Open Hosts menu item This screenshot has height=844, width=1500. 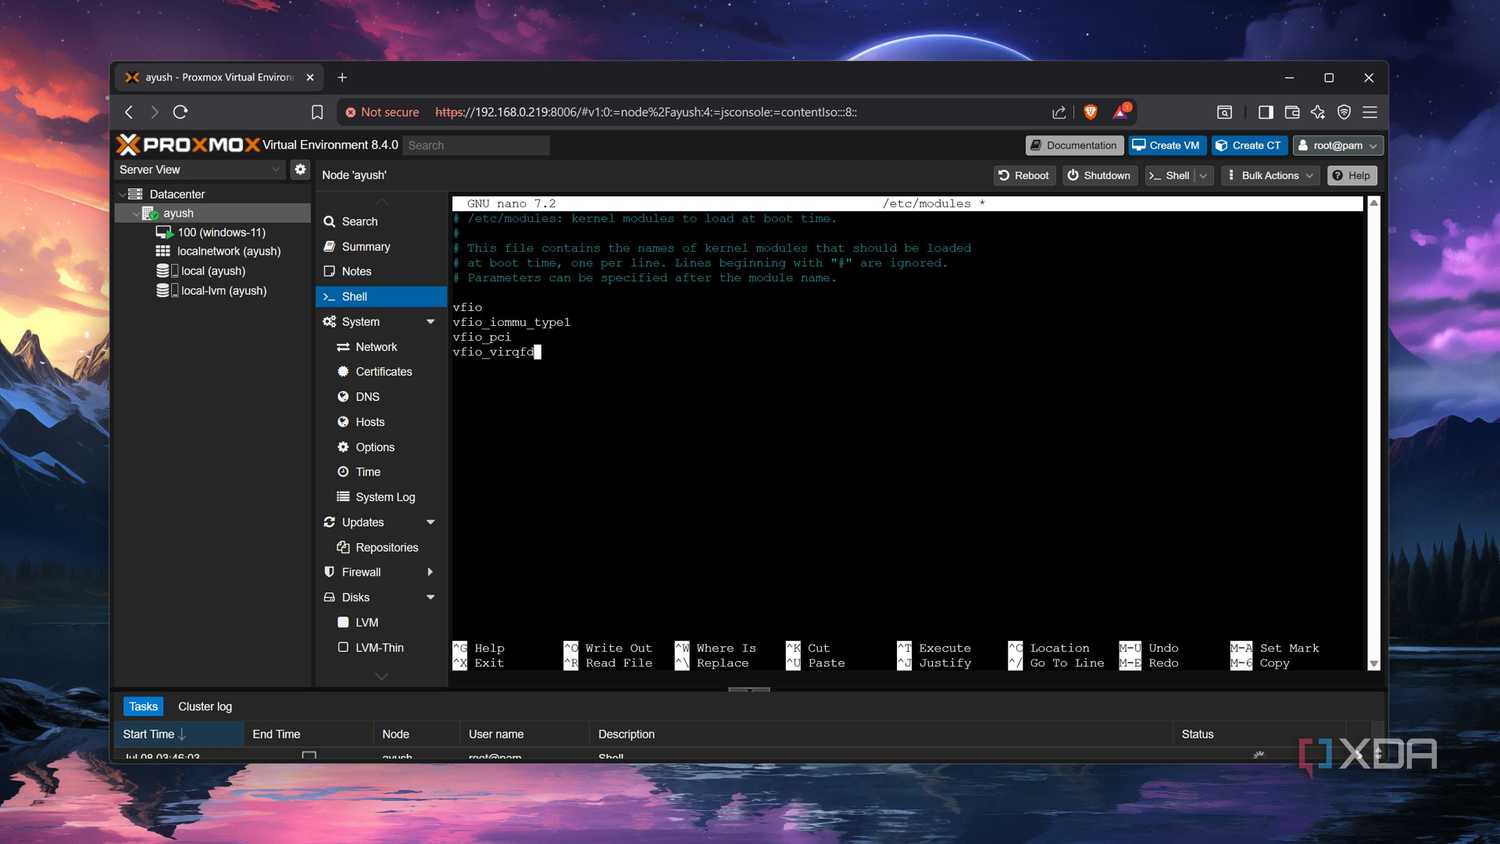(x=381, y=422)
